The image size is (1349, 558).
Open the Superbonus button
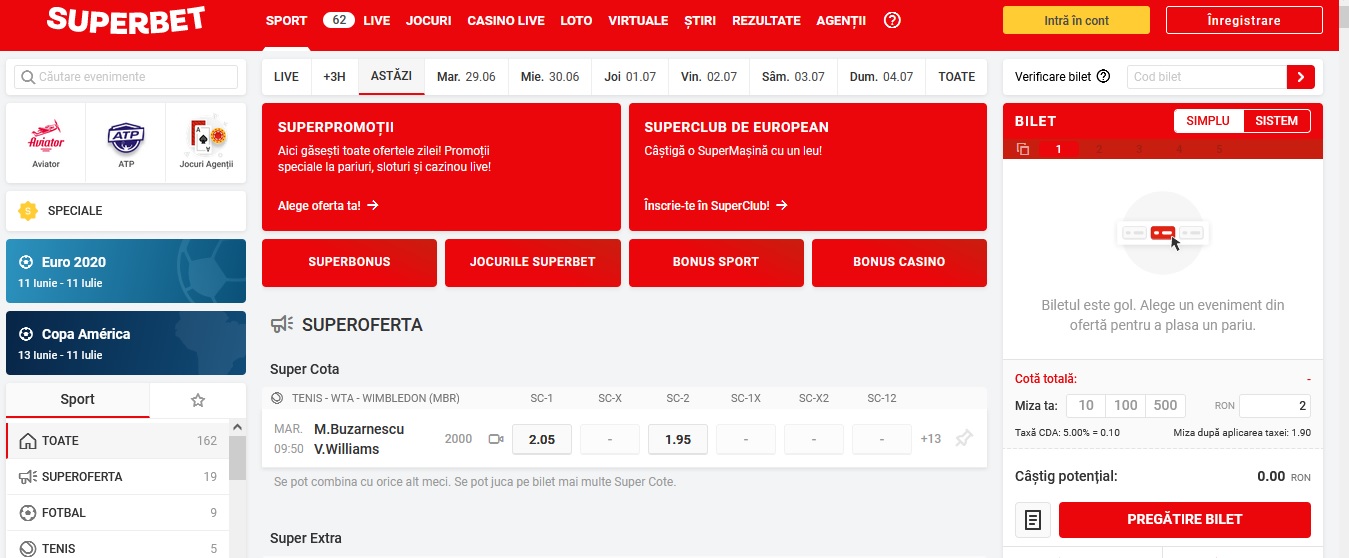tap(349, 262)
